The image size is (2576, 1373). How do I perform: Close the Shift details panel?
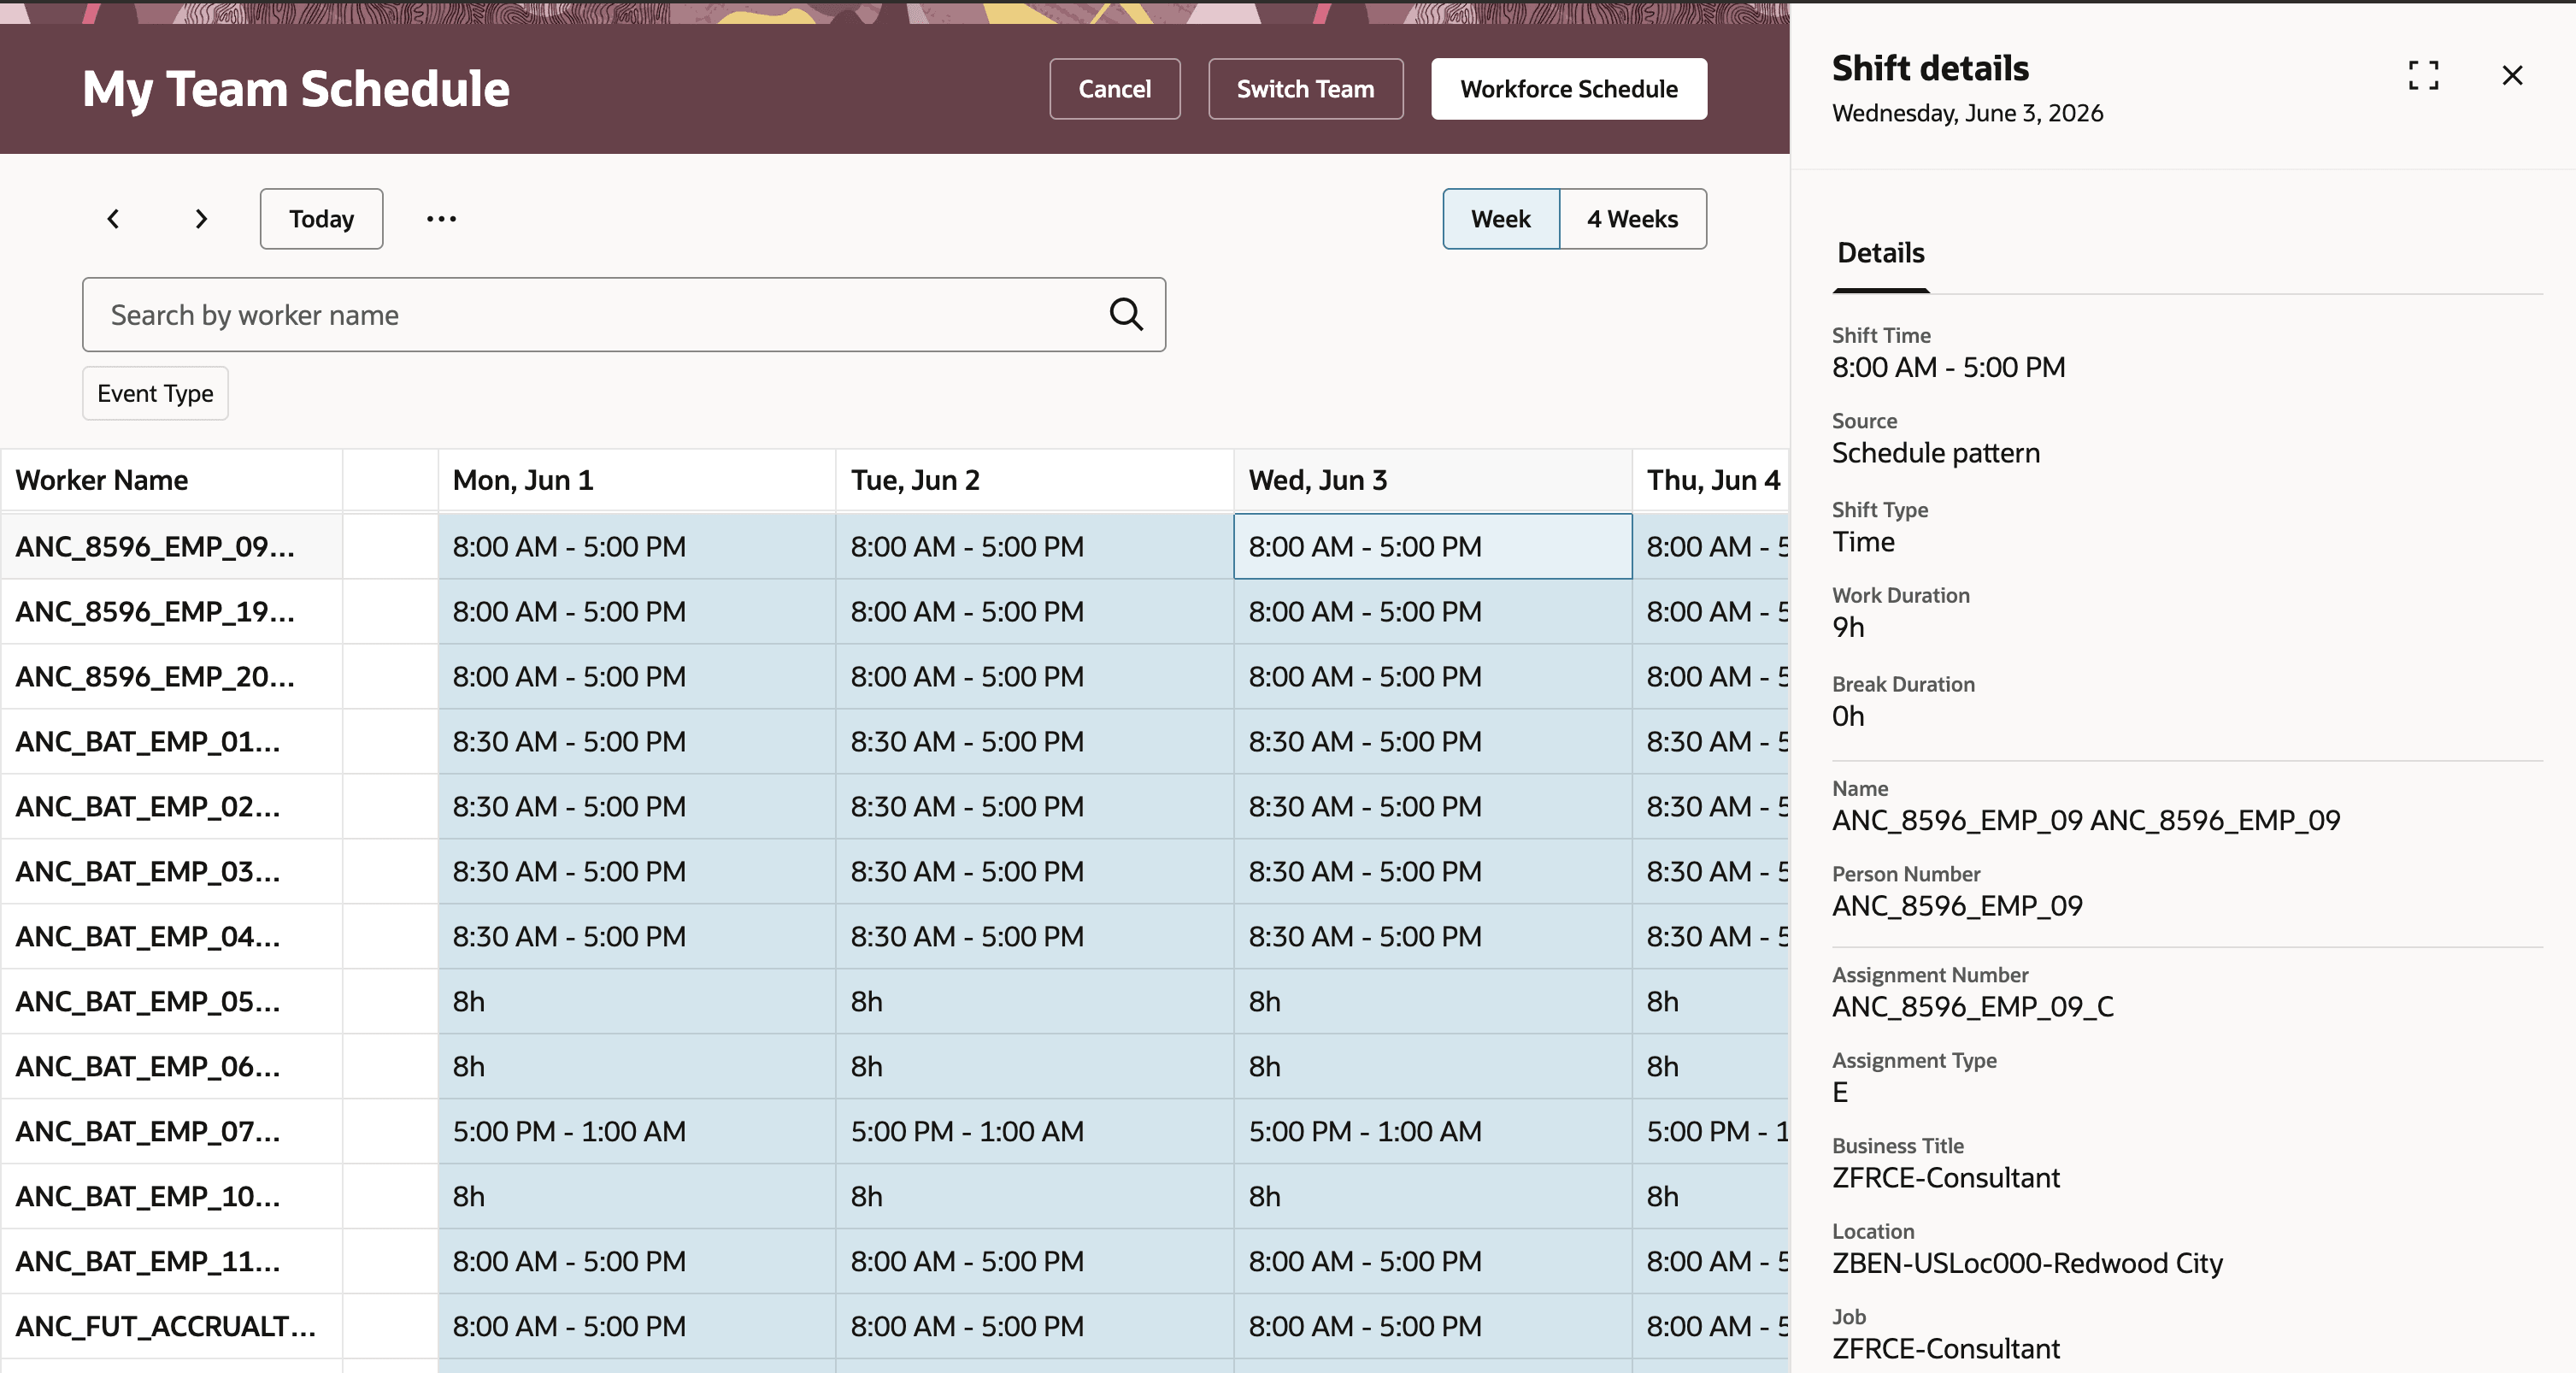2512,75
